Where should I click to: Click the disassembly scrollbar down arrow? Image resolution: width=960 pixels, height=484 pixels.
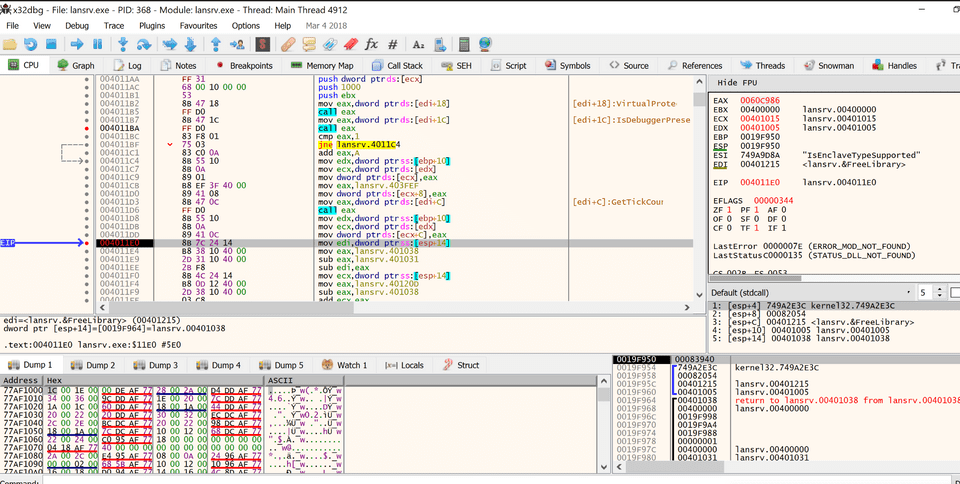[x=699, y=295]
